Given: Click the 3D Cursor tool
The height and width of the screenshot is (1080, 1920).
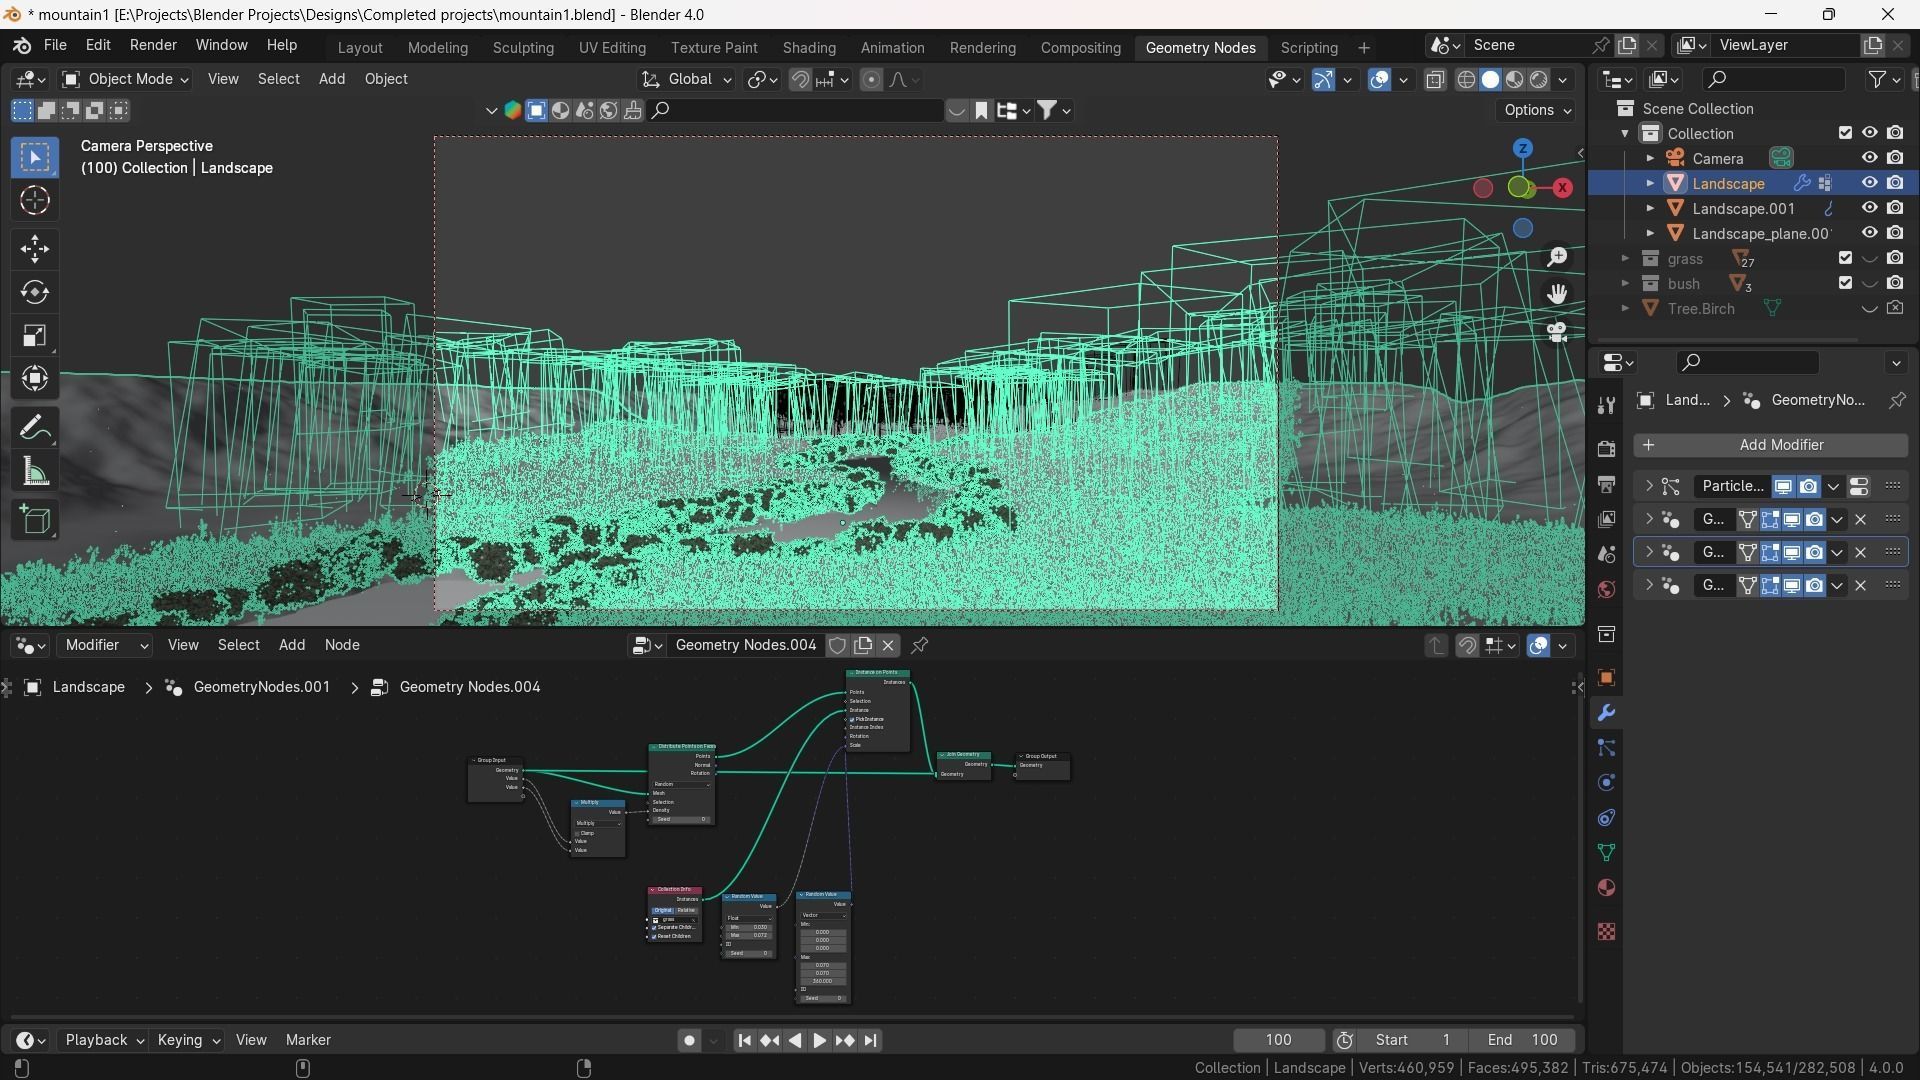Looking at the screenshot, I should coord(35,201).
